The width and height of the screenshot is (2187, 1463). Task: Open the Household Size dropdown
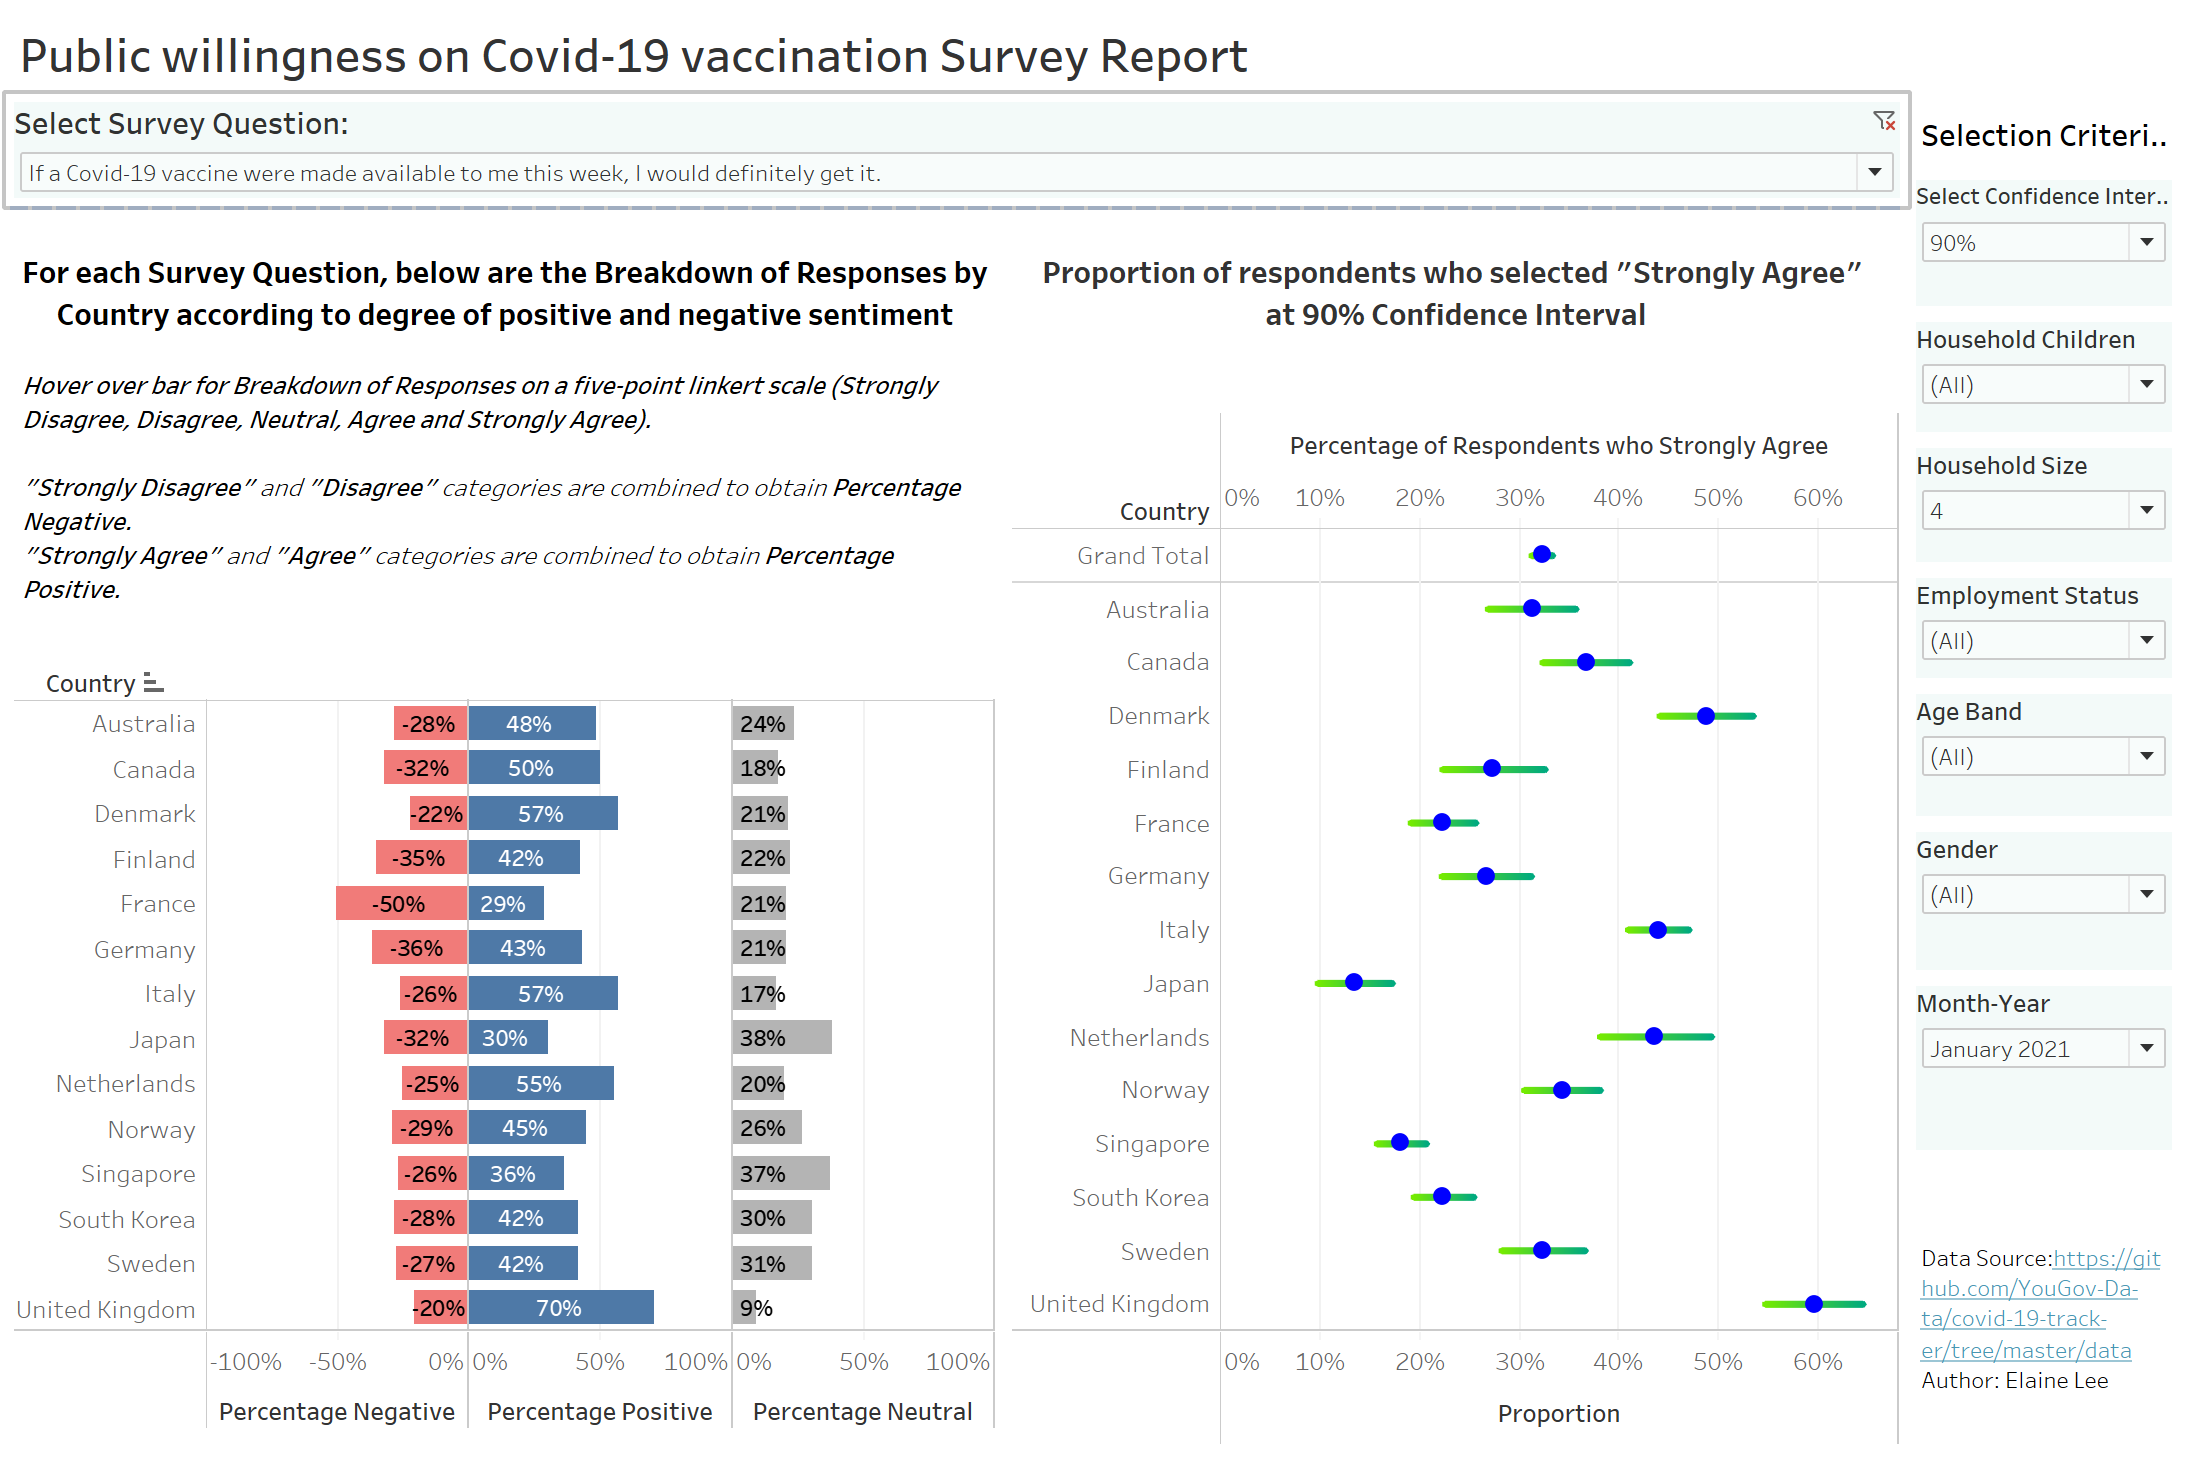(2146, 510)
